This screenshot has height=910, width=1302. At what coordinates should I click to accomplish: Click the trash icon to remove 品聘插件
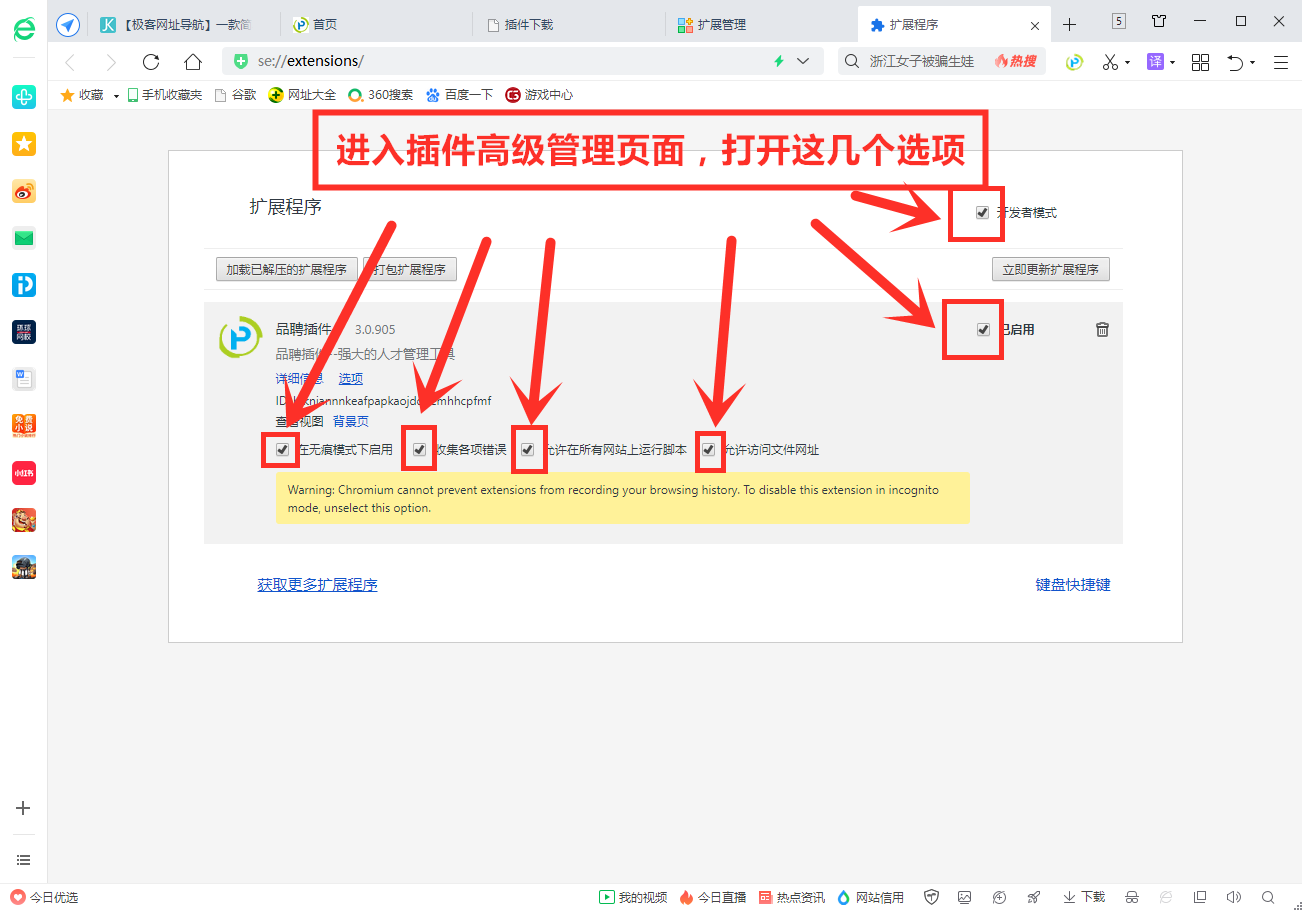(1102, 329)
